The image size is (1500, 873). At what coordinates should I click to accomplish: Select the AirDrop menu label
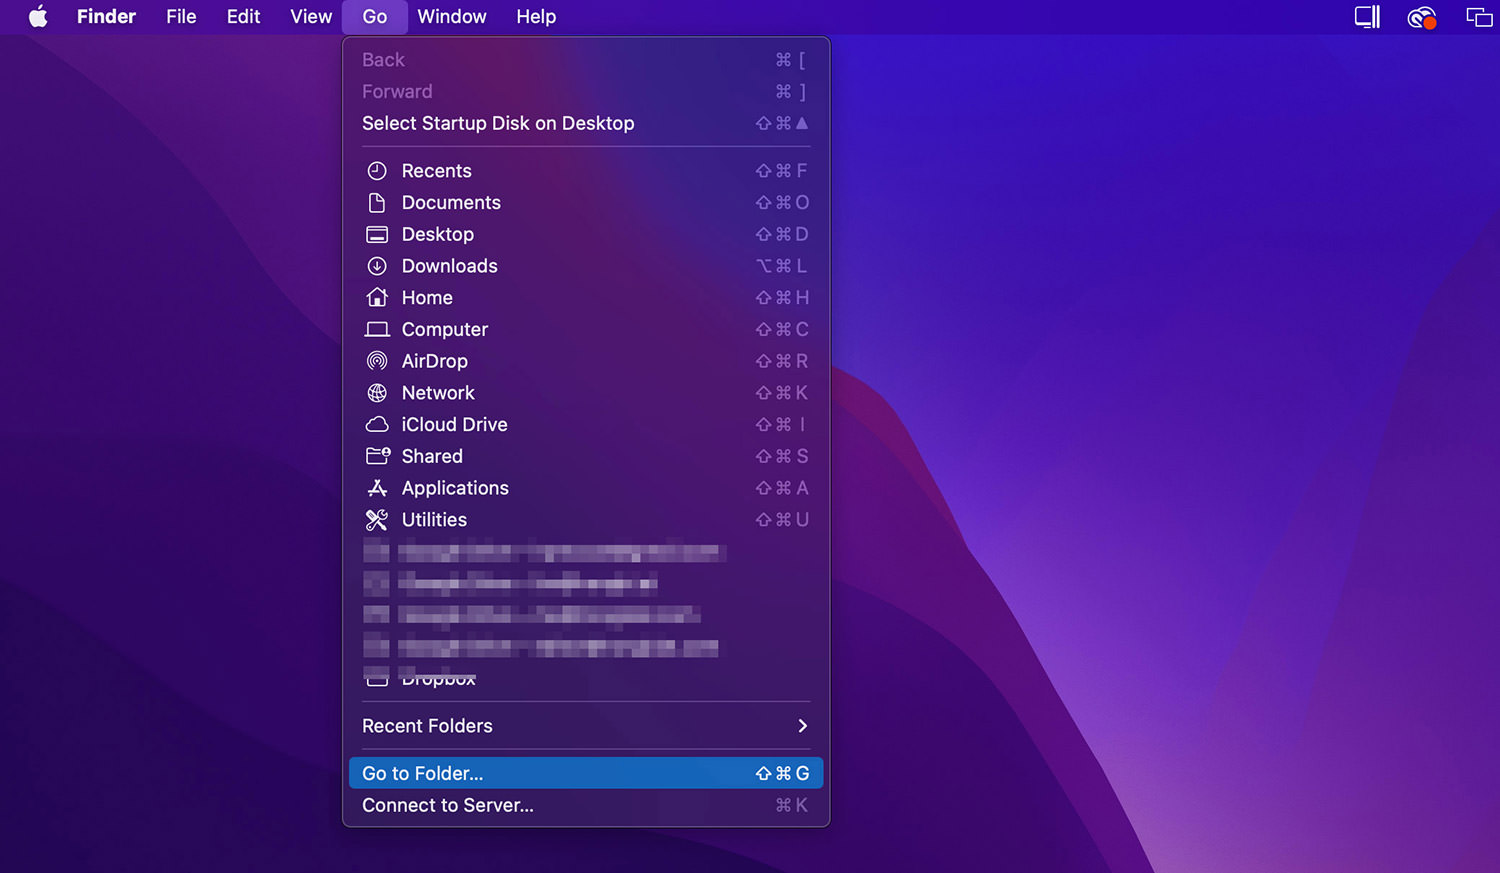[435, 361]
